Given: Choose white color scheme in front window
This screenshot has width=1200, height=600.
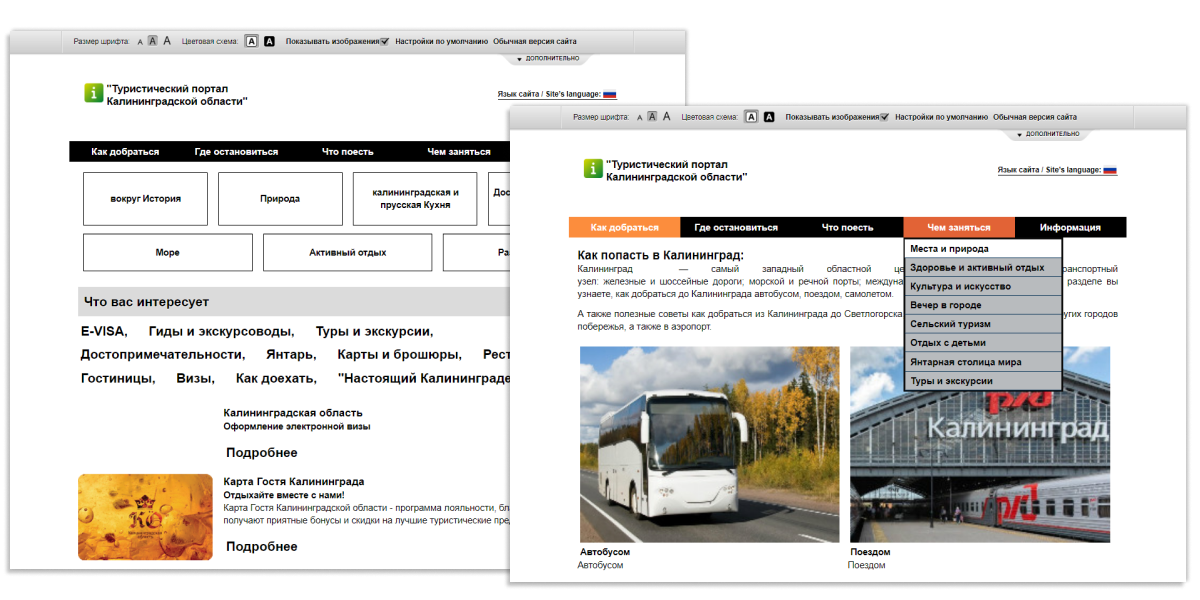Looking at the screenshot, I should 752,117.
